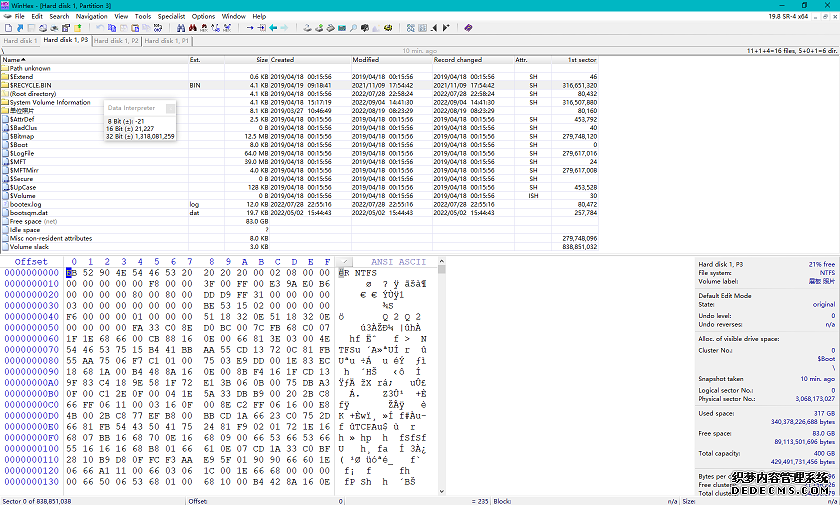Click the Open Disk toolbar icon
This screenshot has width=840, height=505.
[307, 28]
